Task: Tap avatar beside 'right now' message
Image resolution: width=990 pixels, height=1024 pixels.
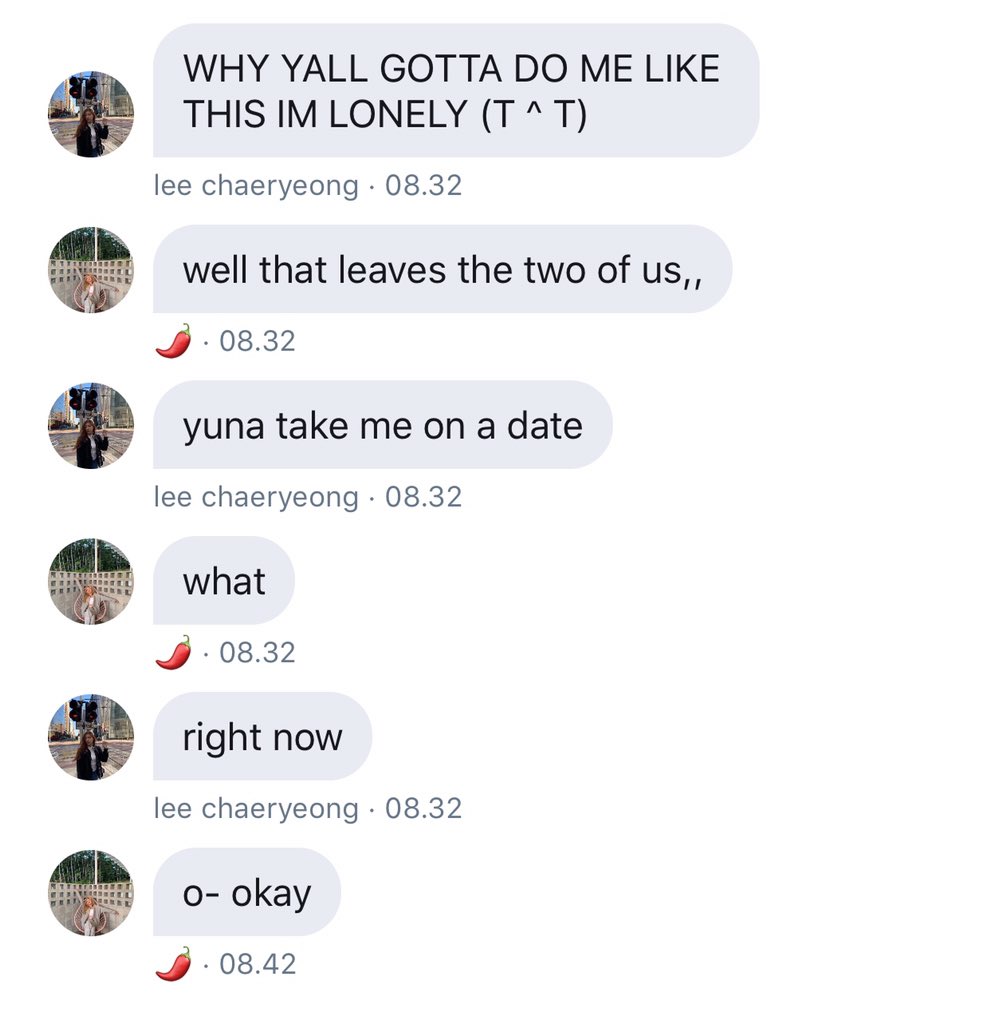Action: pos(91,737)
